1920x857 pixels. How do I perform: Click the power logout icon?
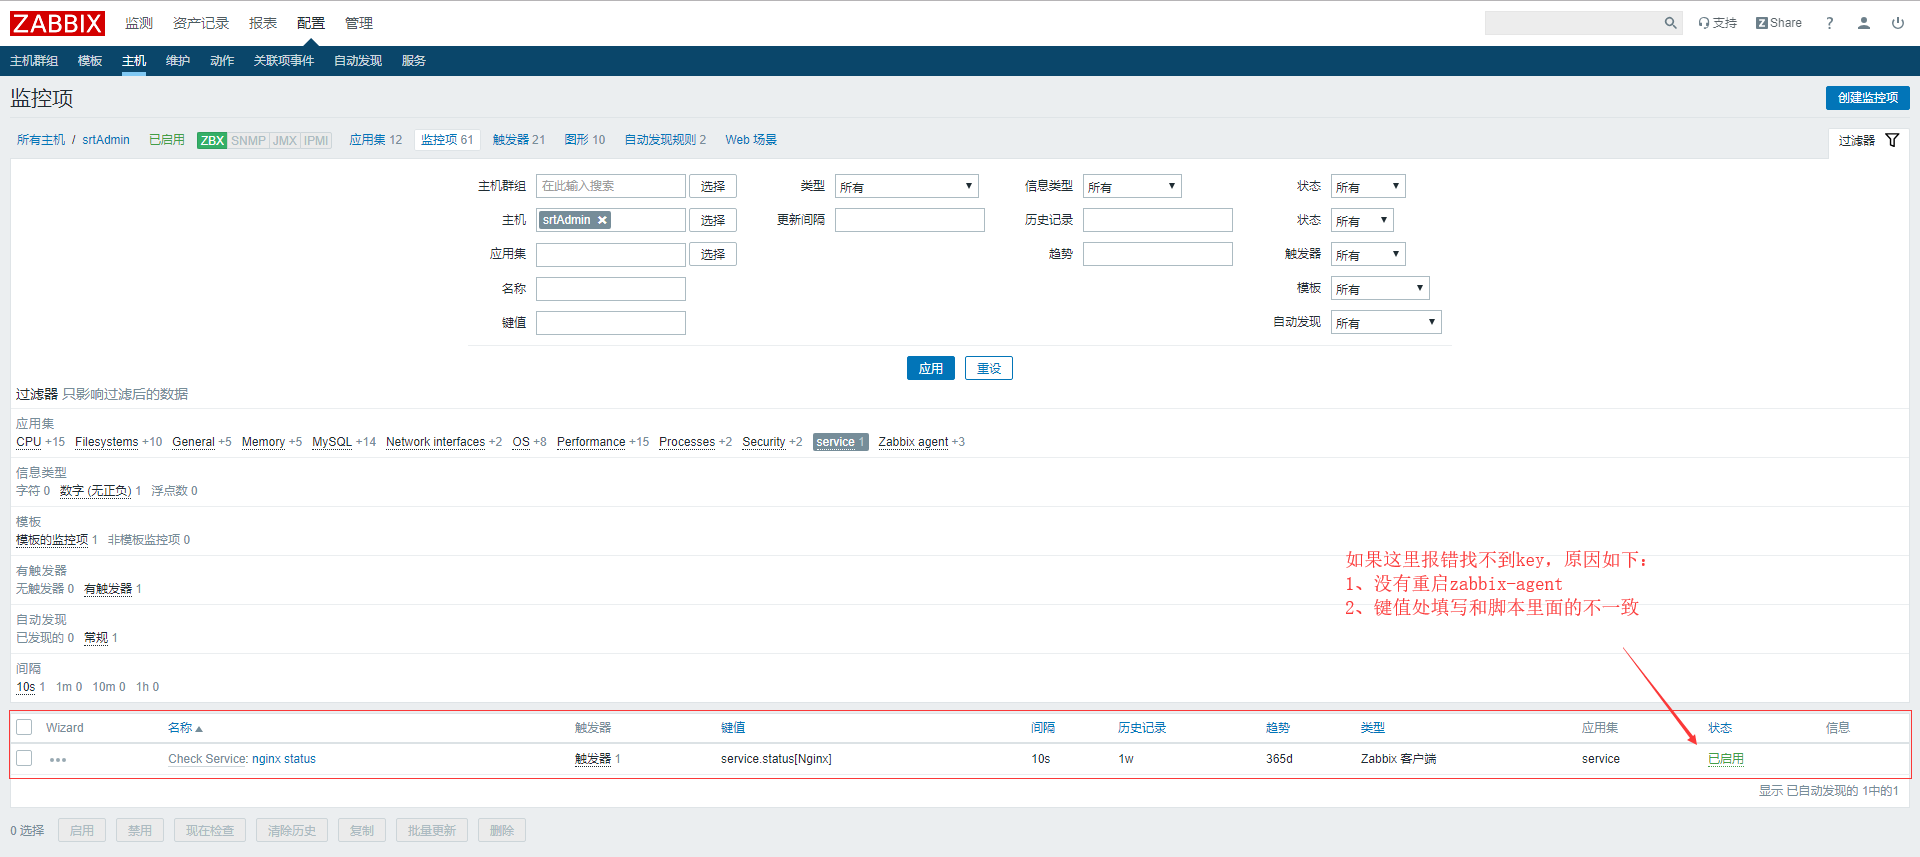tap(1897, 23)
